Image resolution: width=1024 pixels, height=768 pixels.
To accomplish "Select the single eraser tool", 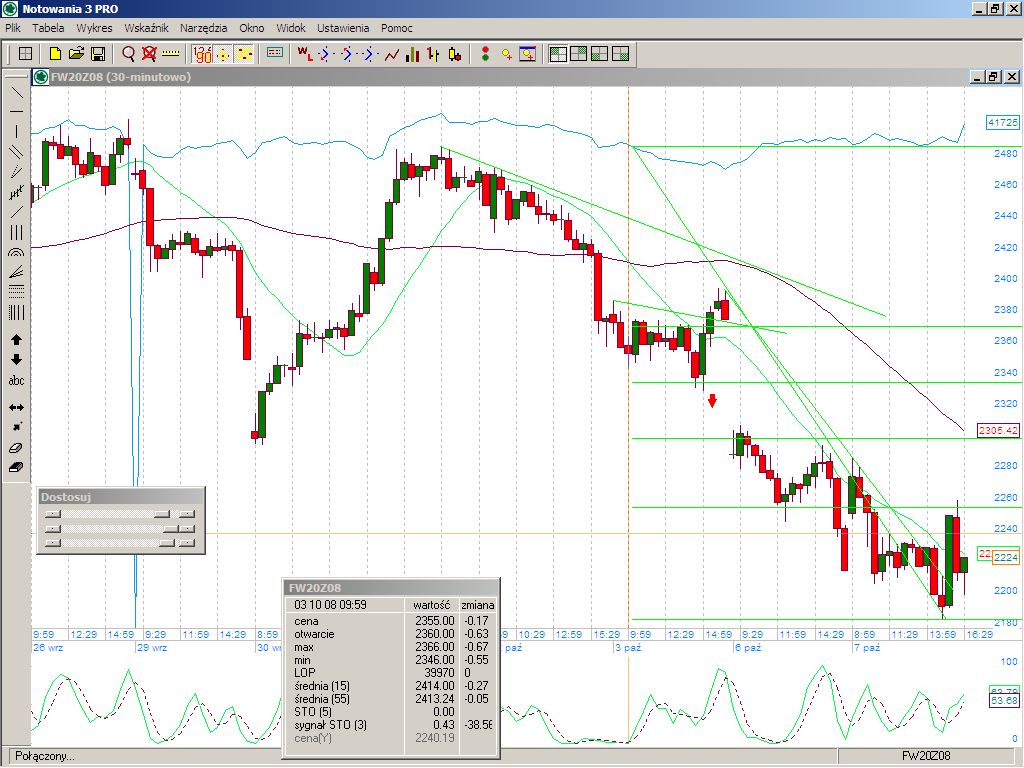I will 16,448.
